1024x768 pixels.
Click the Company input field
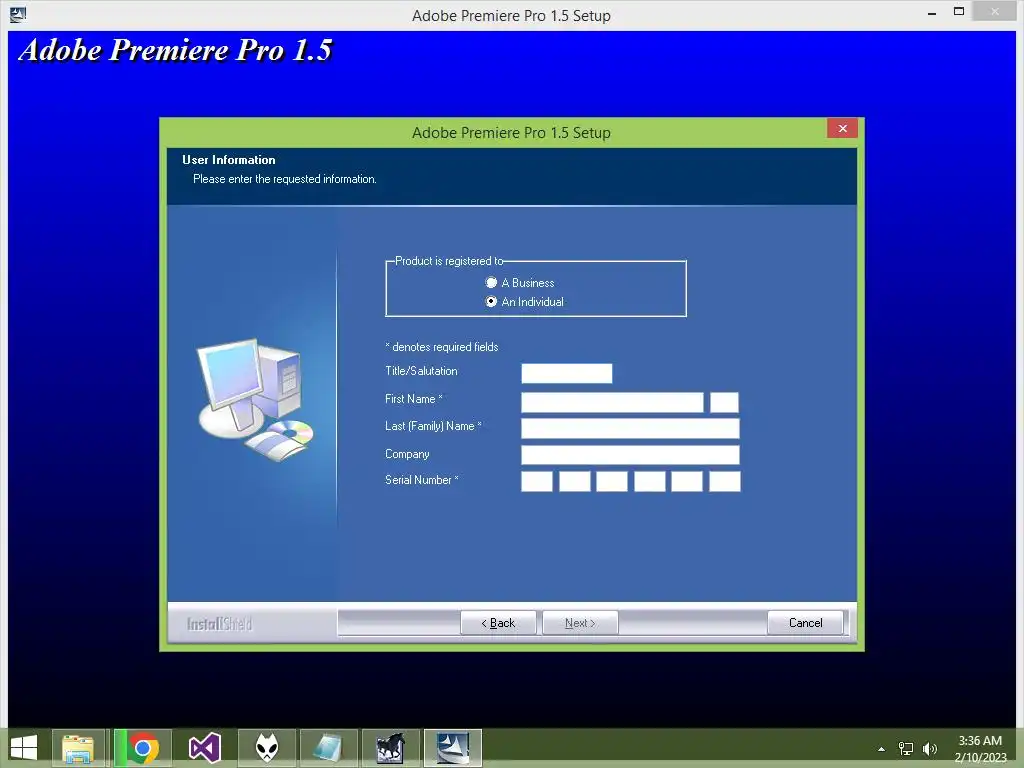[630, 455]
